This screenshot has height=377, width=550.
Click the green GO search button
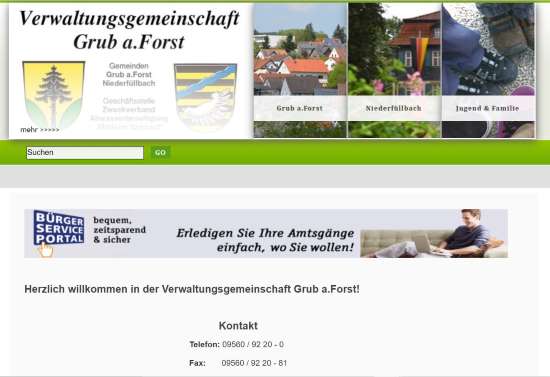tap(160, 153)
